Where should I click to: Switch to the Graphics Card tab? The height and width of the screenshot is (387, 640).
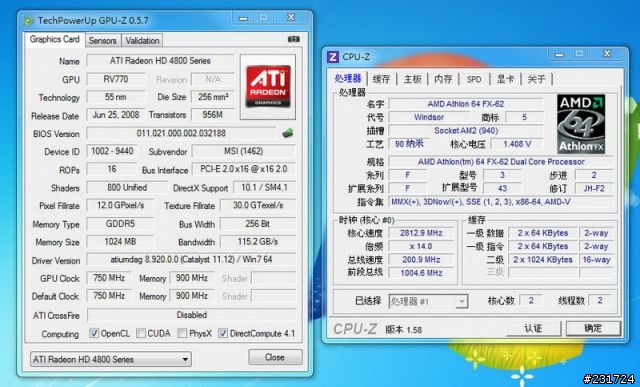click(54, 40)
